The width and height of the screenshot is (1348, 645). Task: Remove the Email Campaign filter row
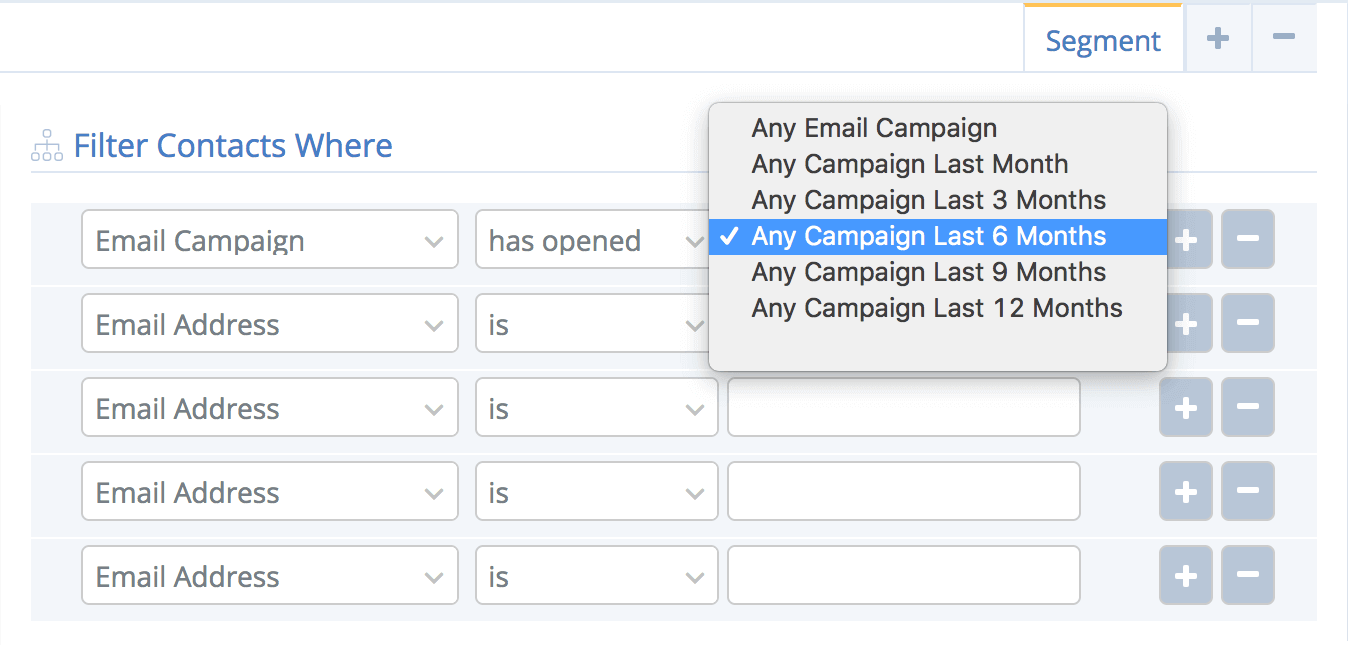coord(1248,239)
